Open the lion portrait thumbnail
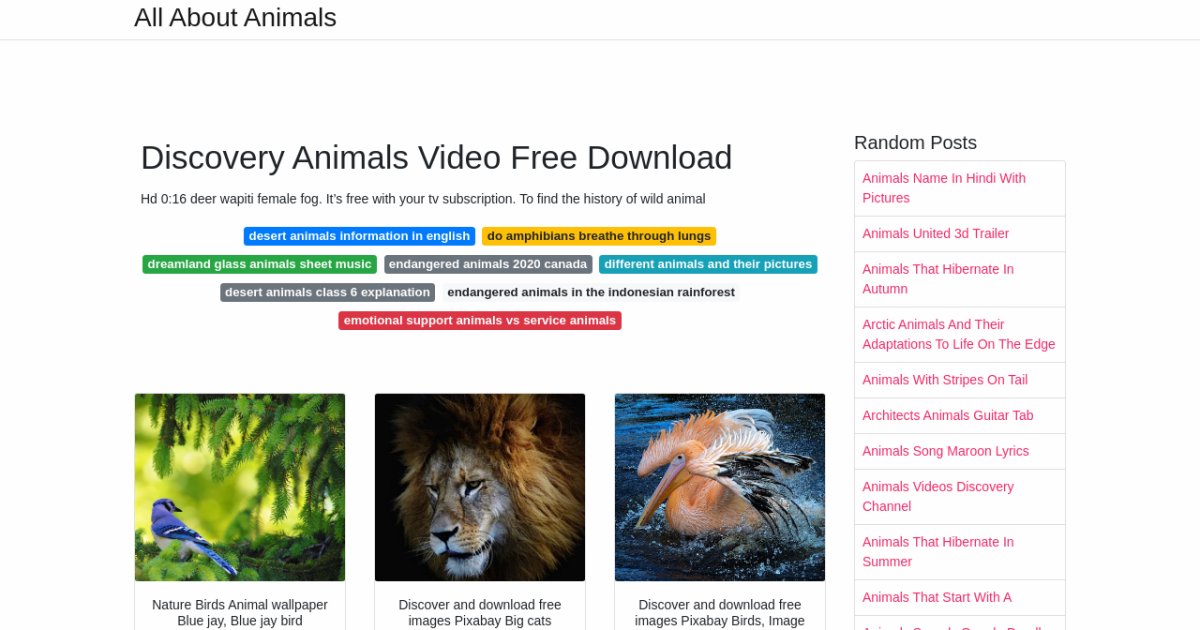Image resolution: width=1200 pixels, height=630 pixels. tap(480, 487)
